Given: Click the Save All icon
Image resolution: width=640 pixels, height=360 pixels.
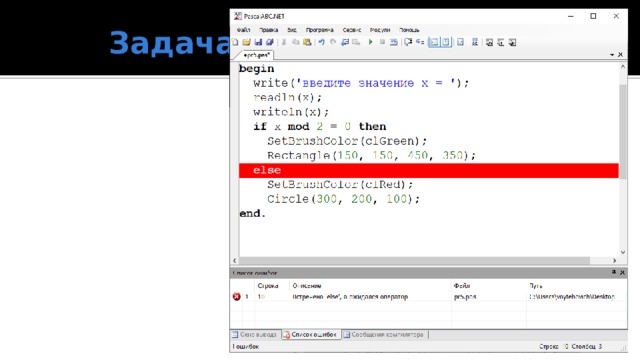Looking at the screenshot, I should point(269,42).
